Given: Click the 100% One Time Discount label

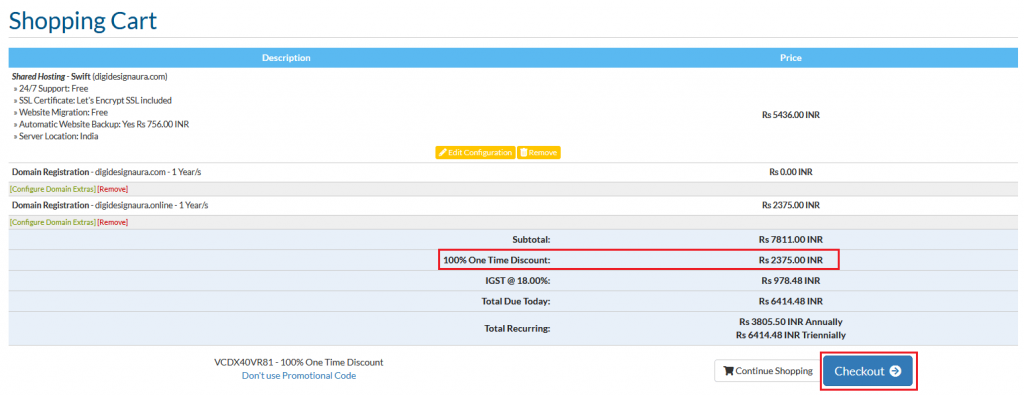Looking at the screenshot, I should click(496, 260).
